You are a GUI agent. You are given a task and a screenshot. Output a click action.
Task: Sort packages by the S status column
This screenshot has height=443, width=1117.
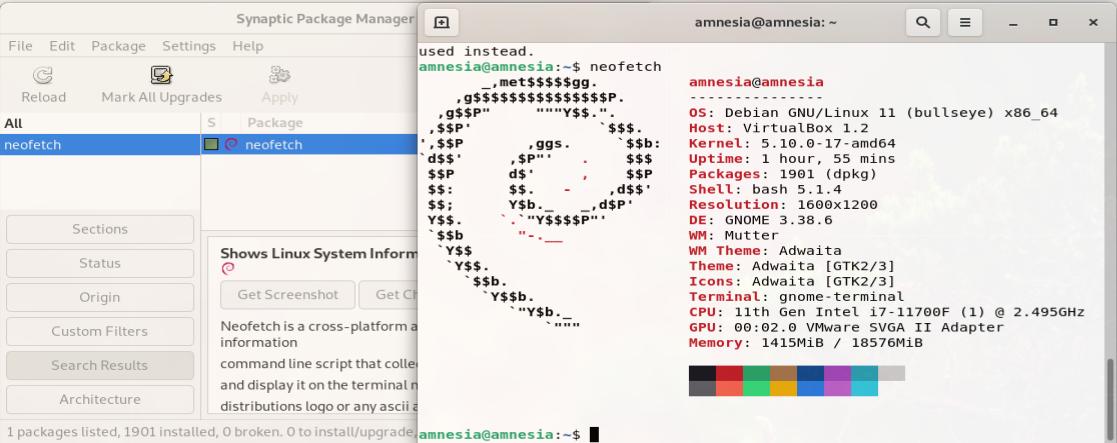[211, 123]
